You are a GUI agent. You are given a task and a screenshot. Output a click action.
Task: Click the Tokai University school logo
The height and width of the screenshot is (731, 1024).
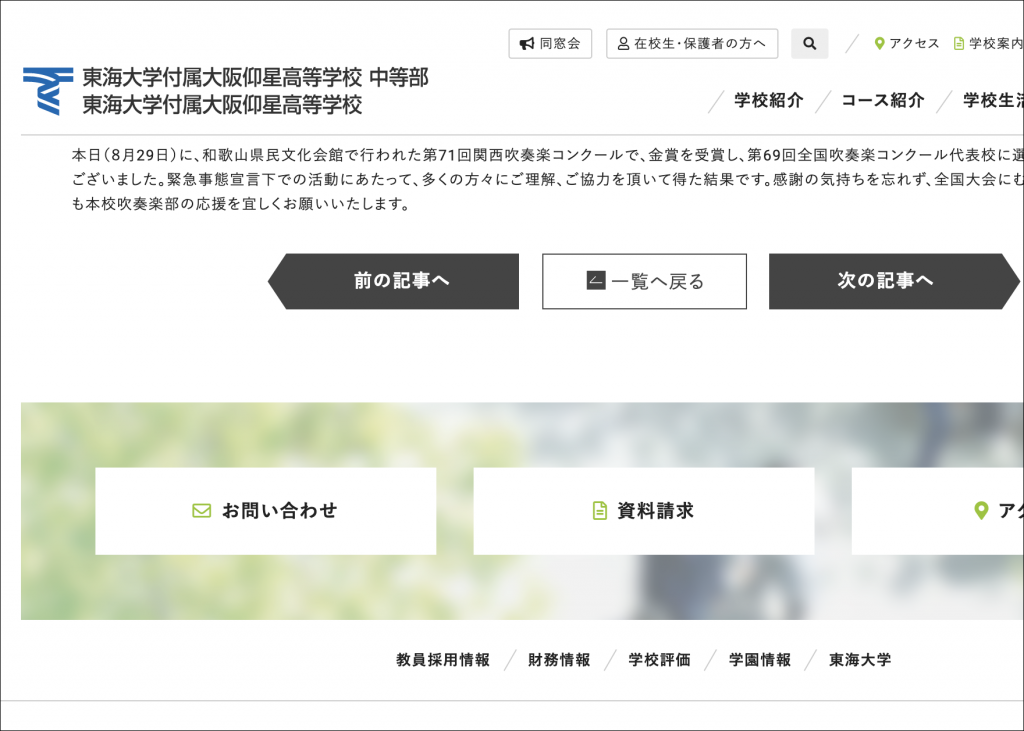(x=48, y=91)
